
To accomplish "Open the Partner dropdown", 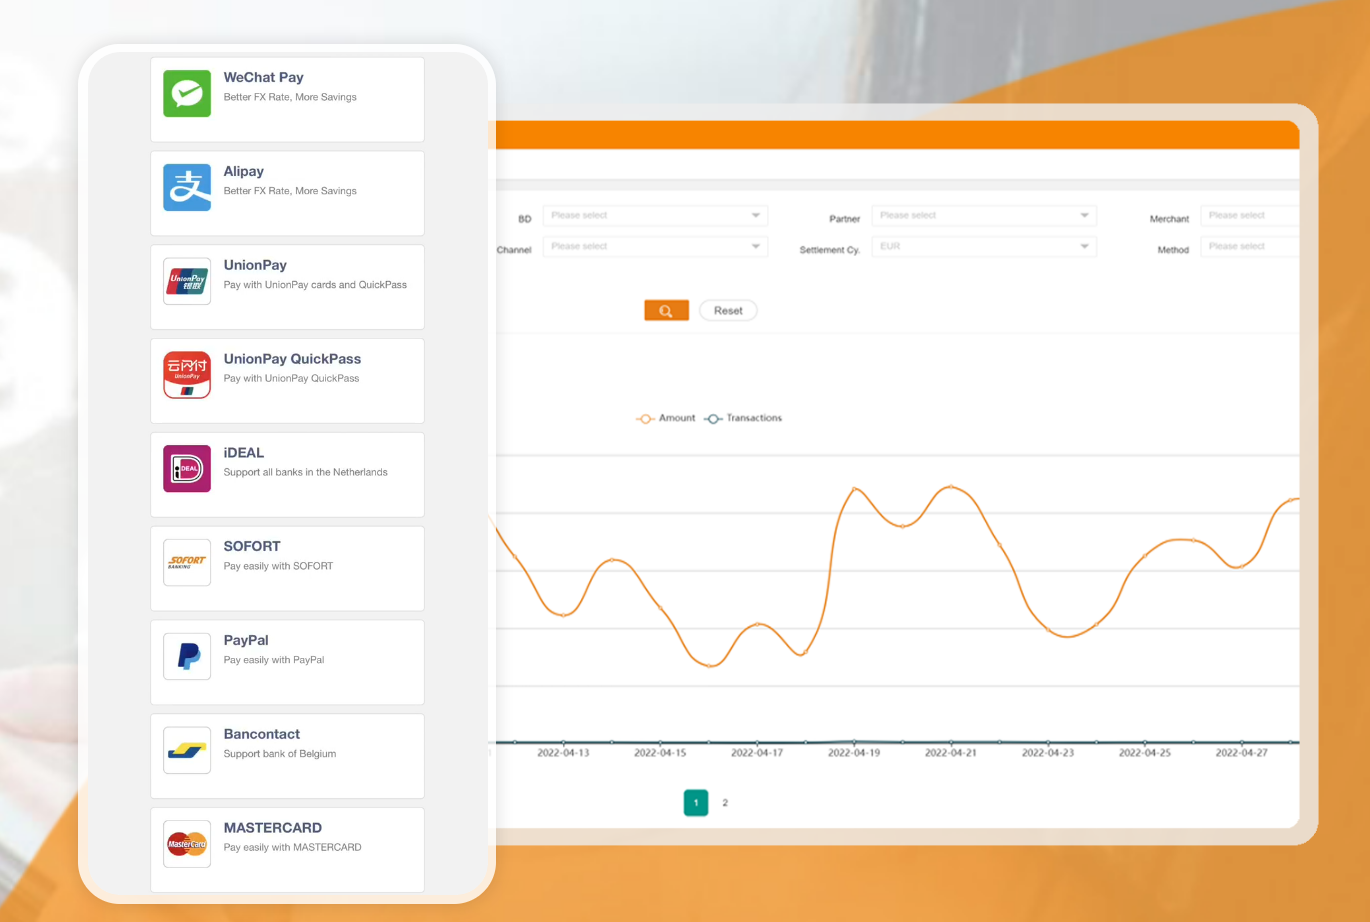I will click(x=984, y=216).
